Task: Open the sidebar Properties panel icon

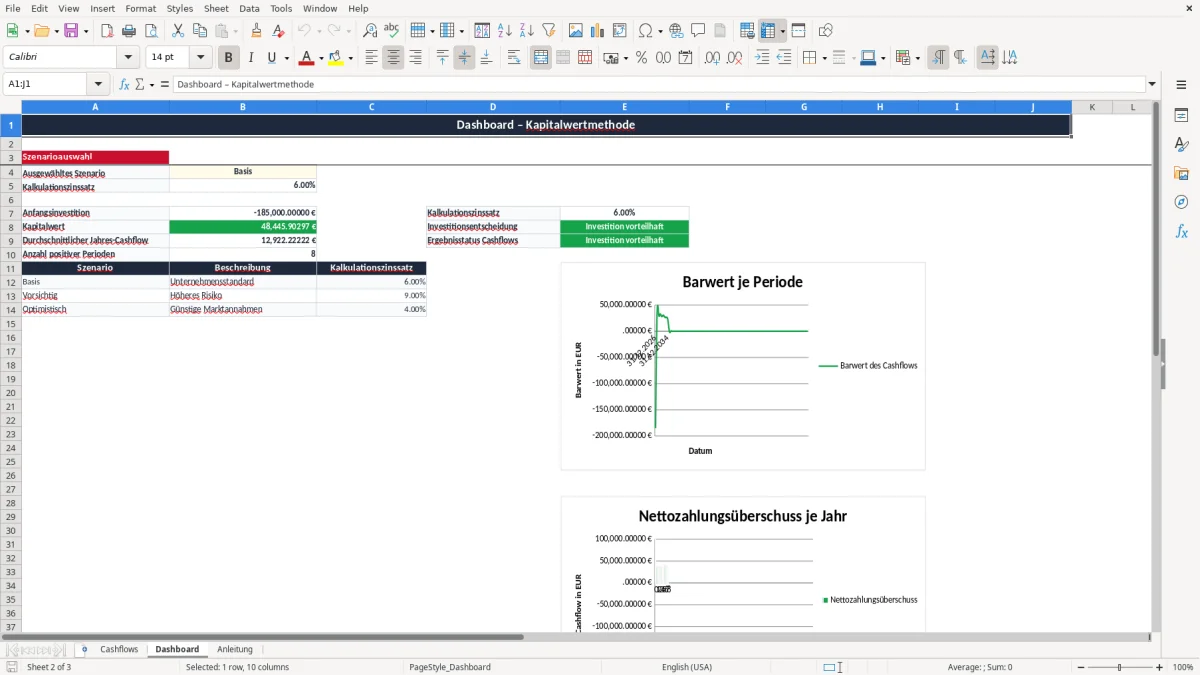Action: point(1181,115)
